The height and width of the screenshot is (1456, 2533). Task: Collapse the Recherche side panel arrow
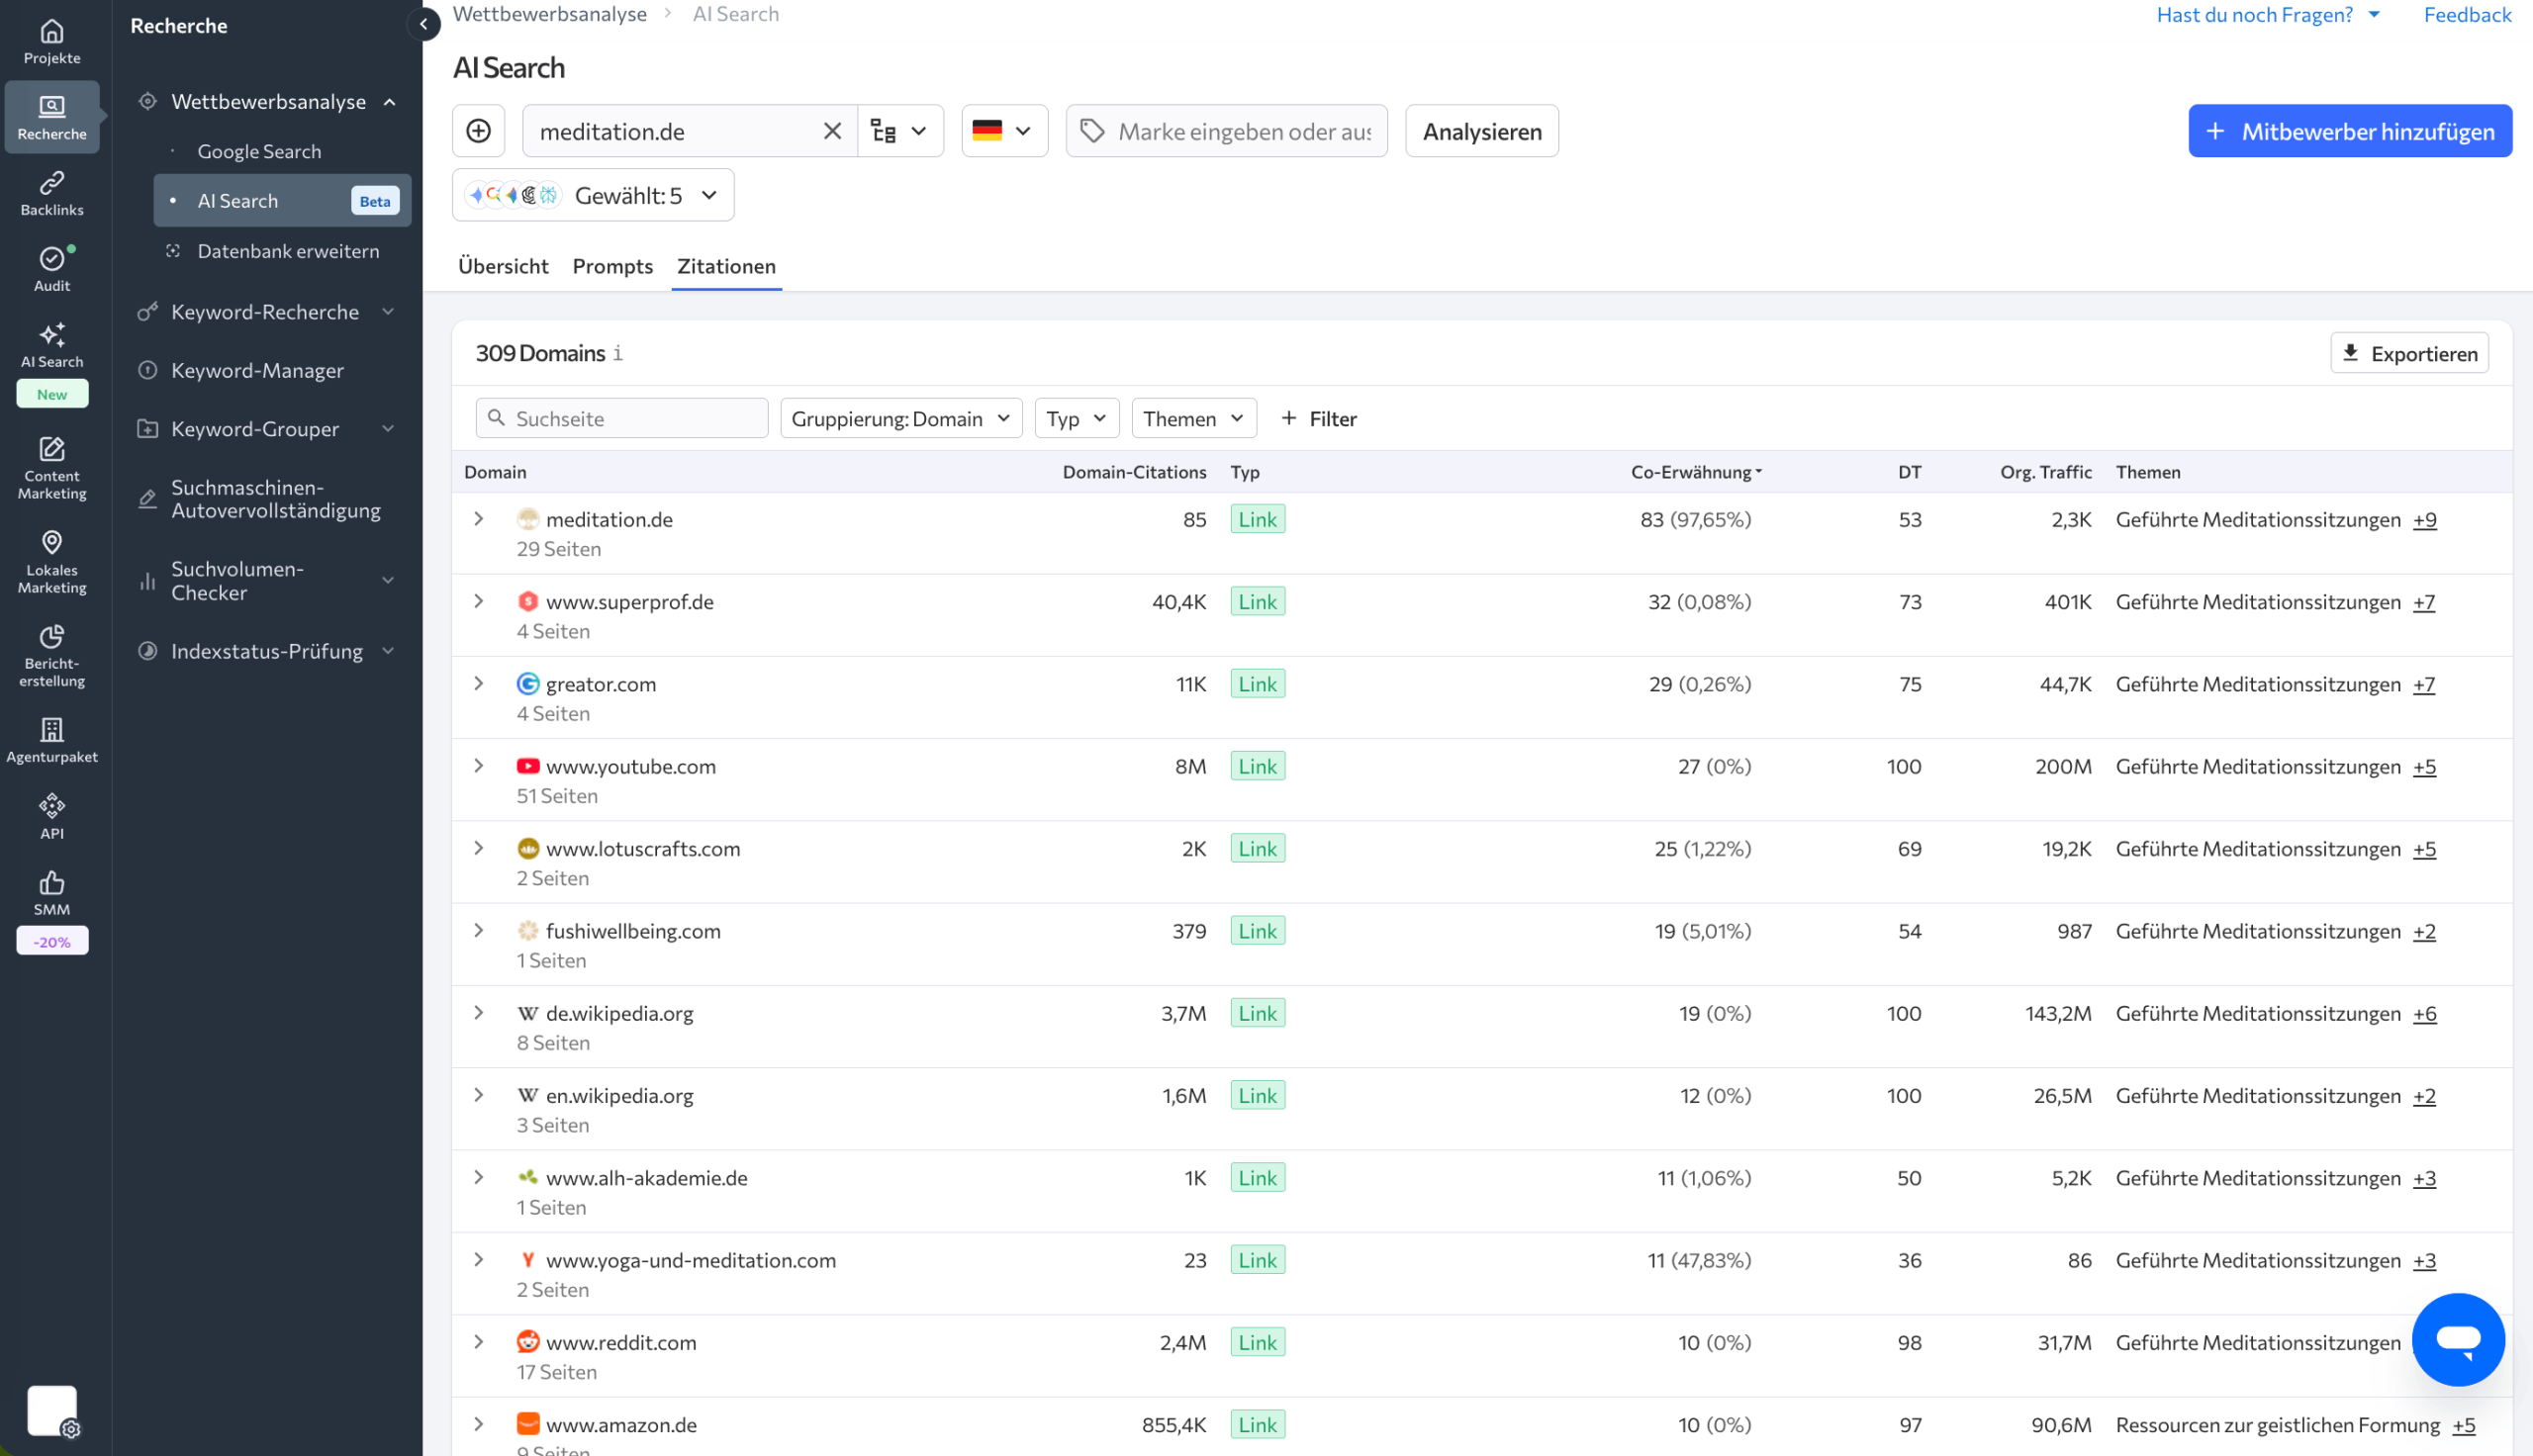pos(423,24)
